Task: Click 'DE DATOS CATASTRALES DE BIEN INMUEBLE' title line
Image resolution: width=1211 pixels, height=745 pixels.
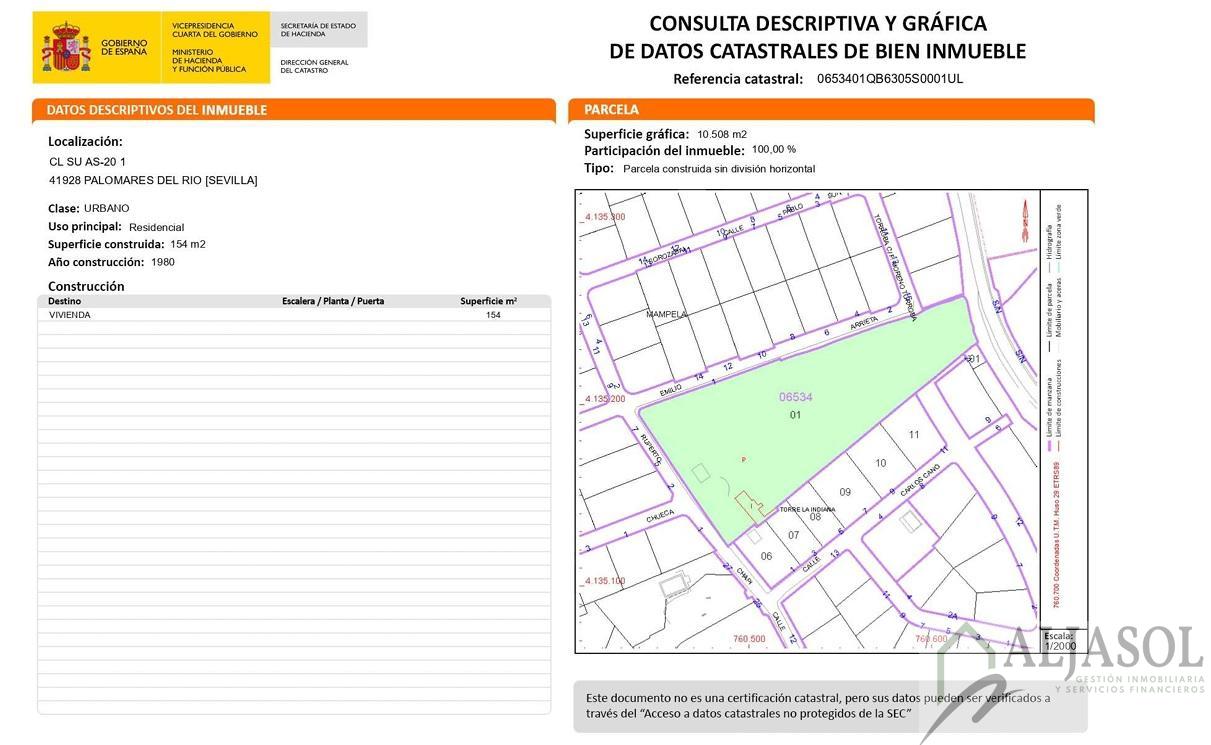Action: click(818, 51)
